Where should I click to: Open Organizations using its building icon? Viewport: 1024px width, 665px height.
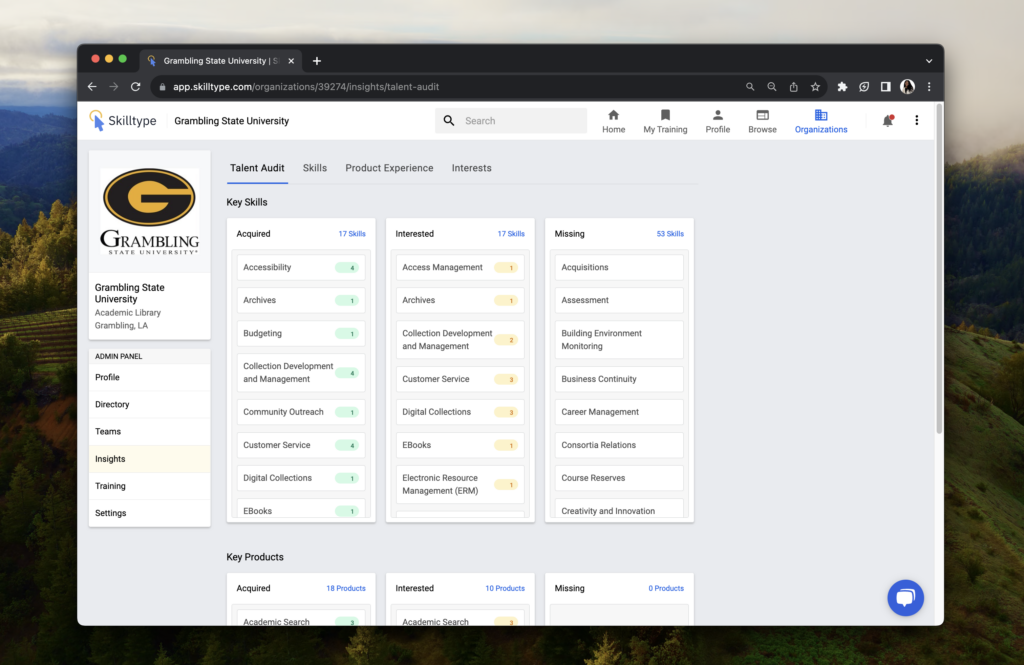(821, 114)
